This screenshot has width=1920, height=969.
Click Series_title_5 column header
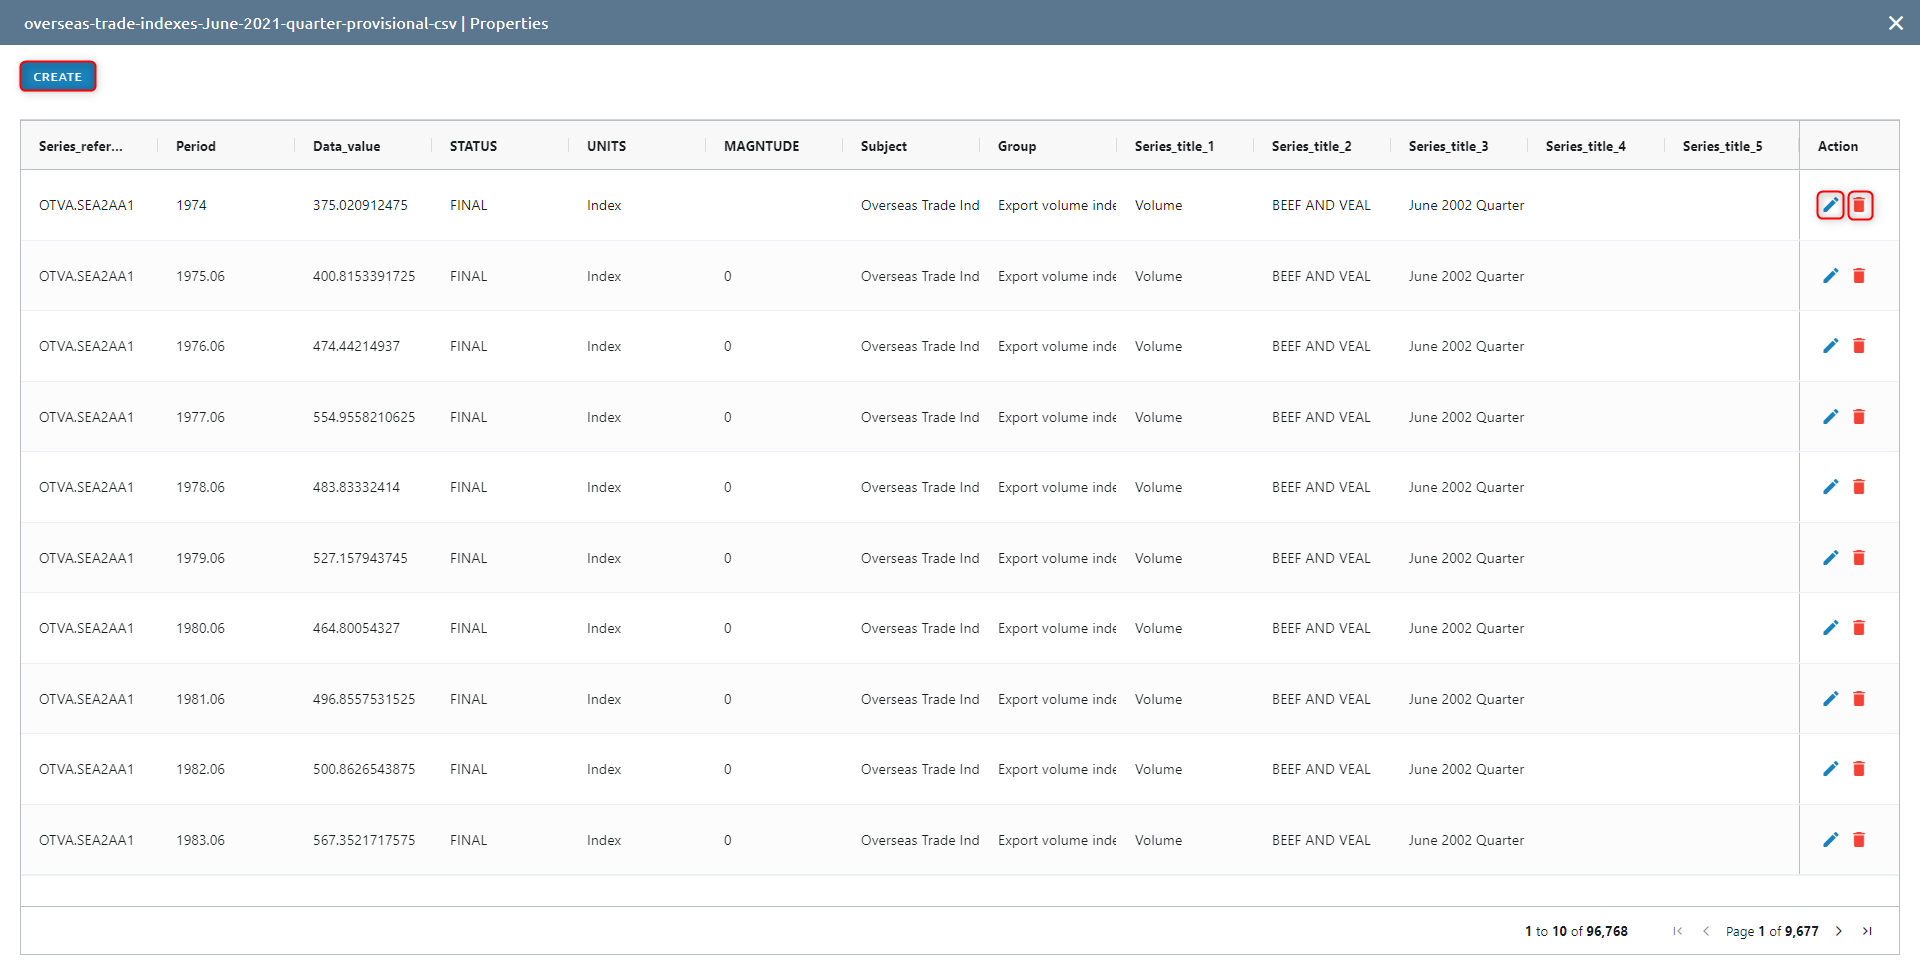[1722, 146]
